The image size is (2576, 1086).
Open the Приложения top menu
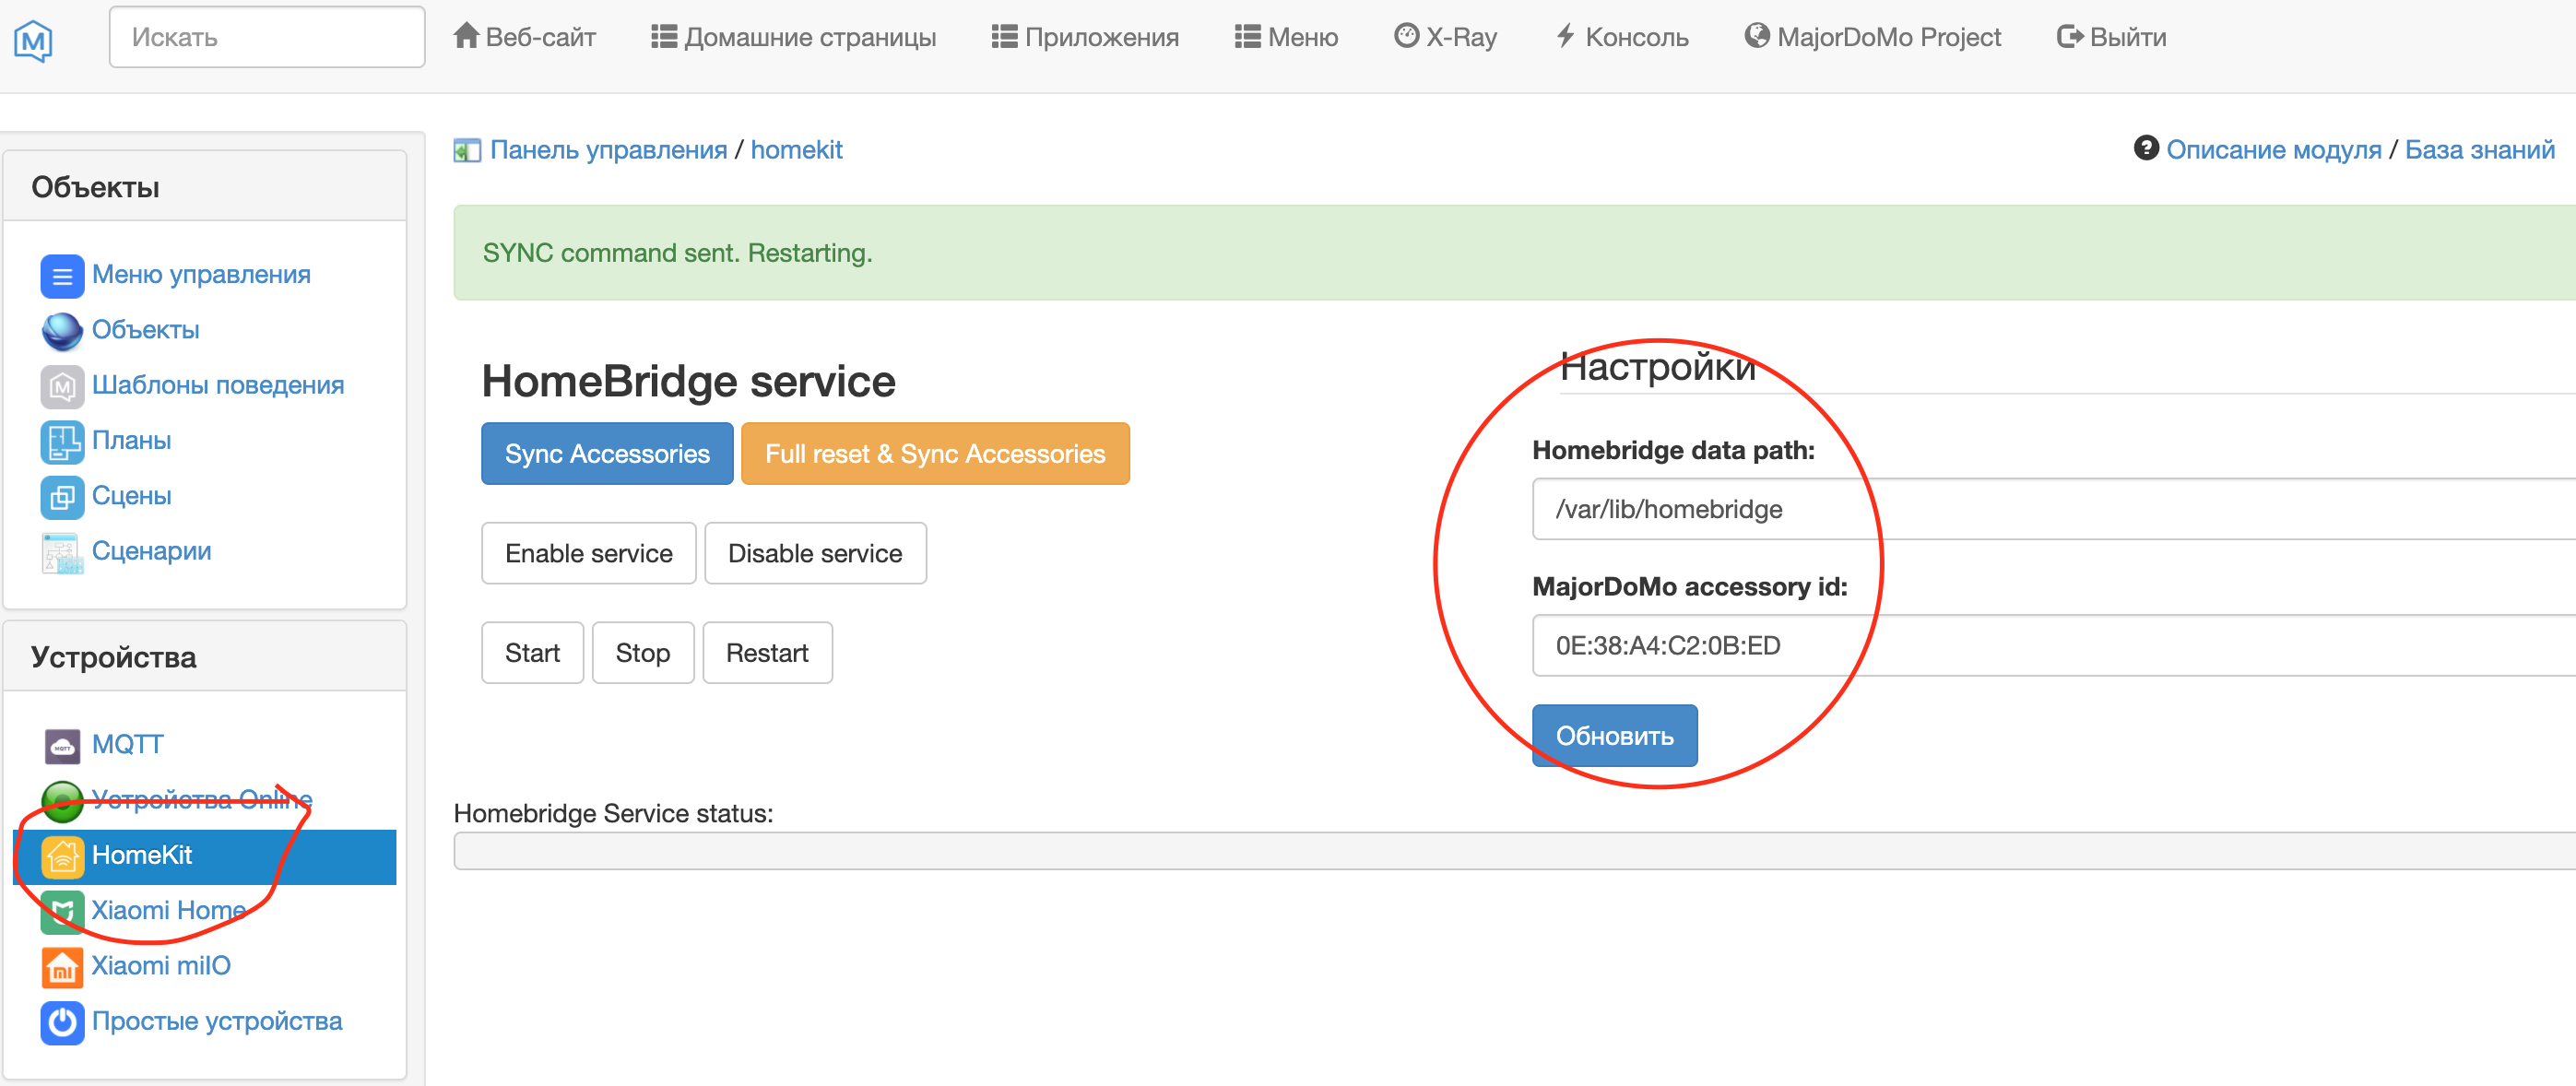pyautogui.click(x=1085, y=37)
